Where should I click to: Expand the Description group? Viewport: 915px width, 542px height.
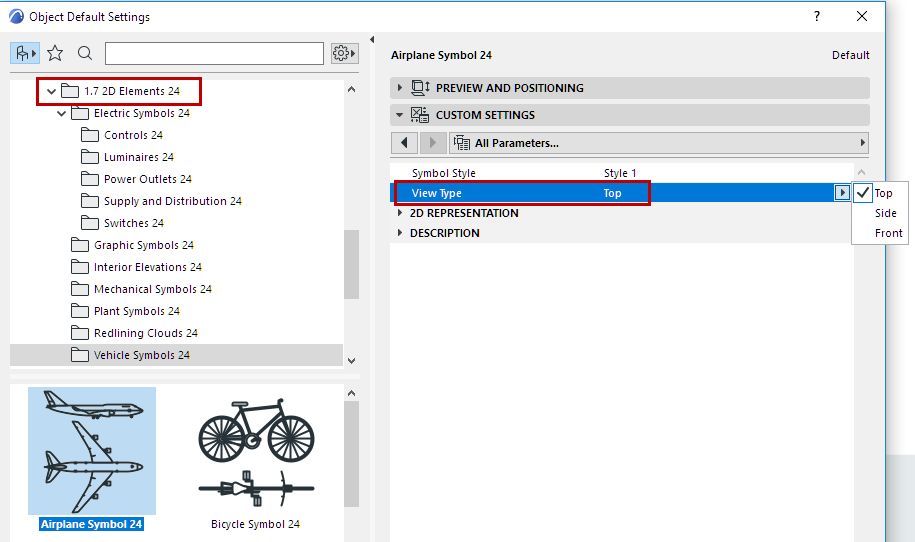click(x=400, y=233)
